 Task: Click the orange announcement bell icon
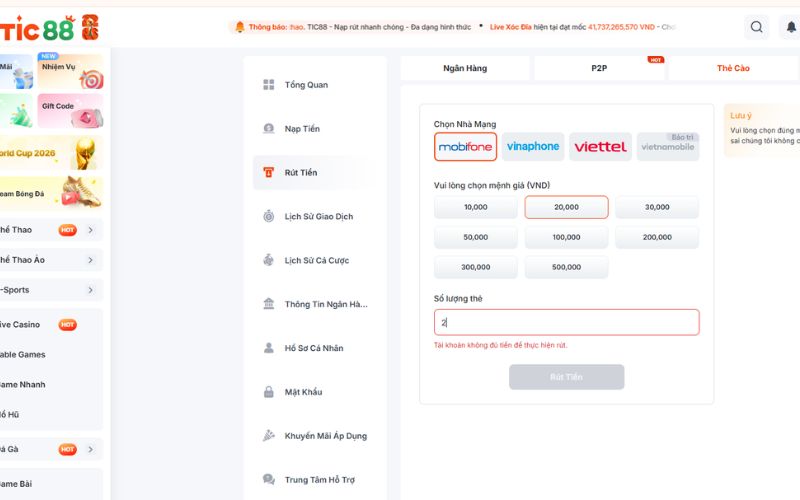(240, 27)
